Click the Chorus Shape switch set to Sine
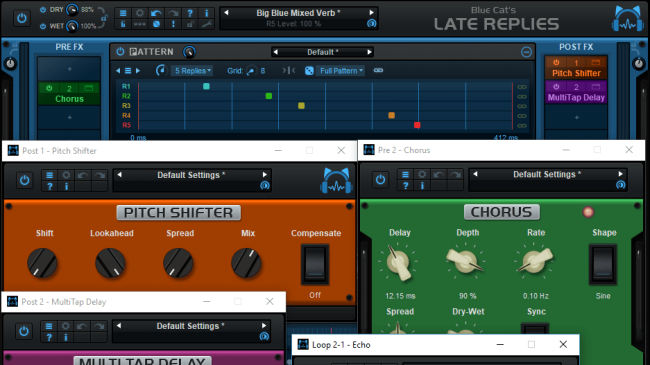650x365 pixels. 603,264
